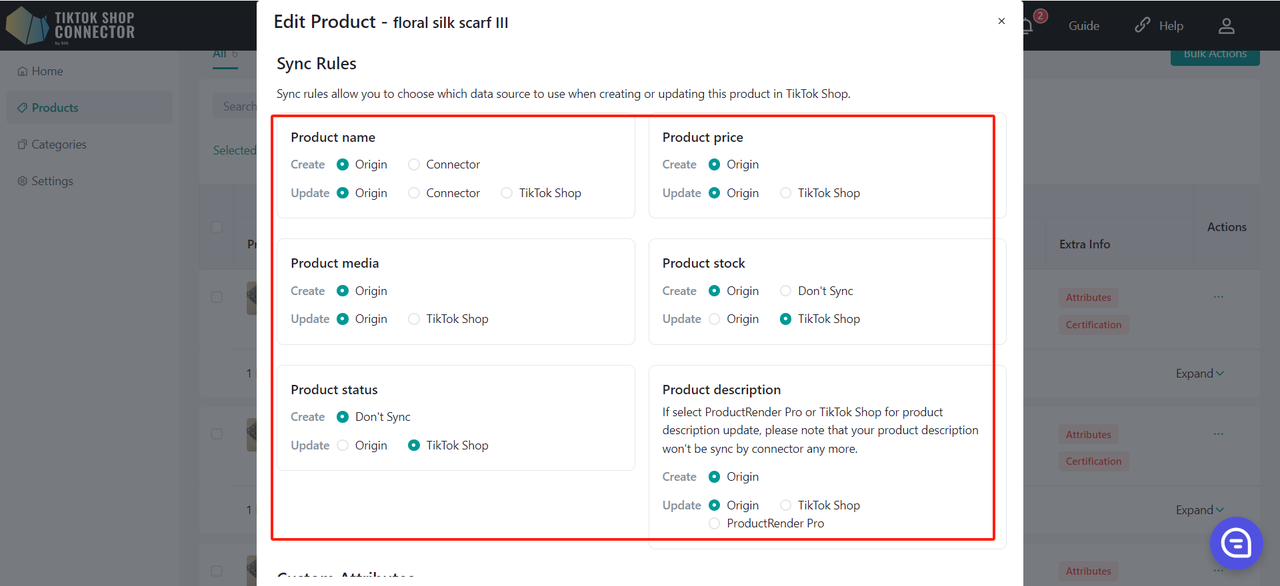
Task: Open the Help menu in header
Action: [x=1159, y=26]
